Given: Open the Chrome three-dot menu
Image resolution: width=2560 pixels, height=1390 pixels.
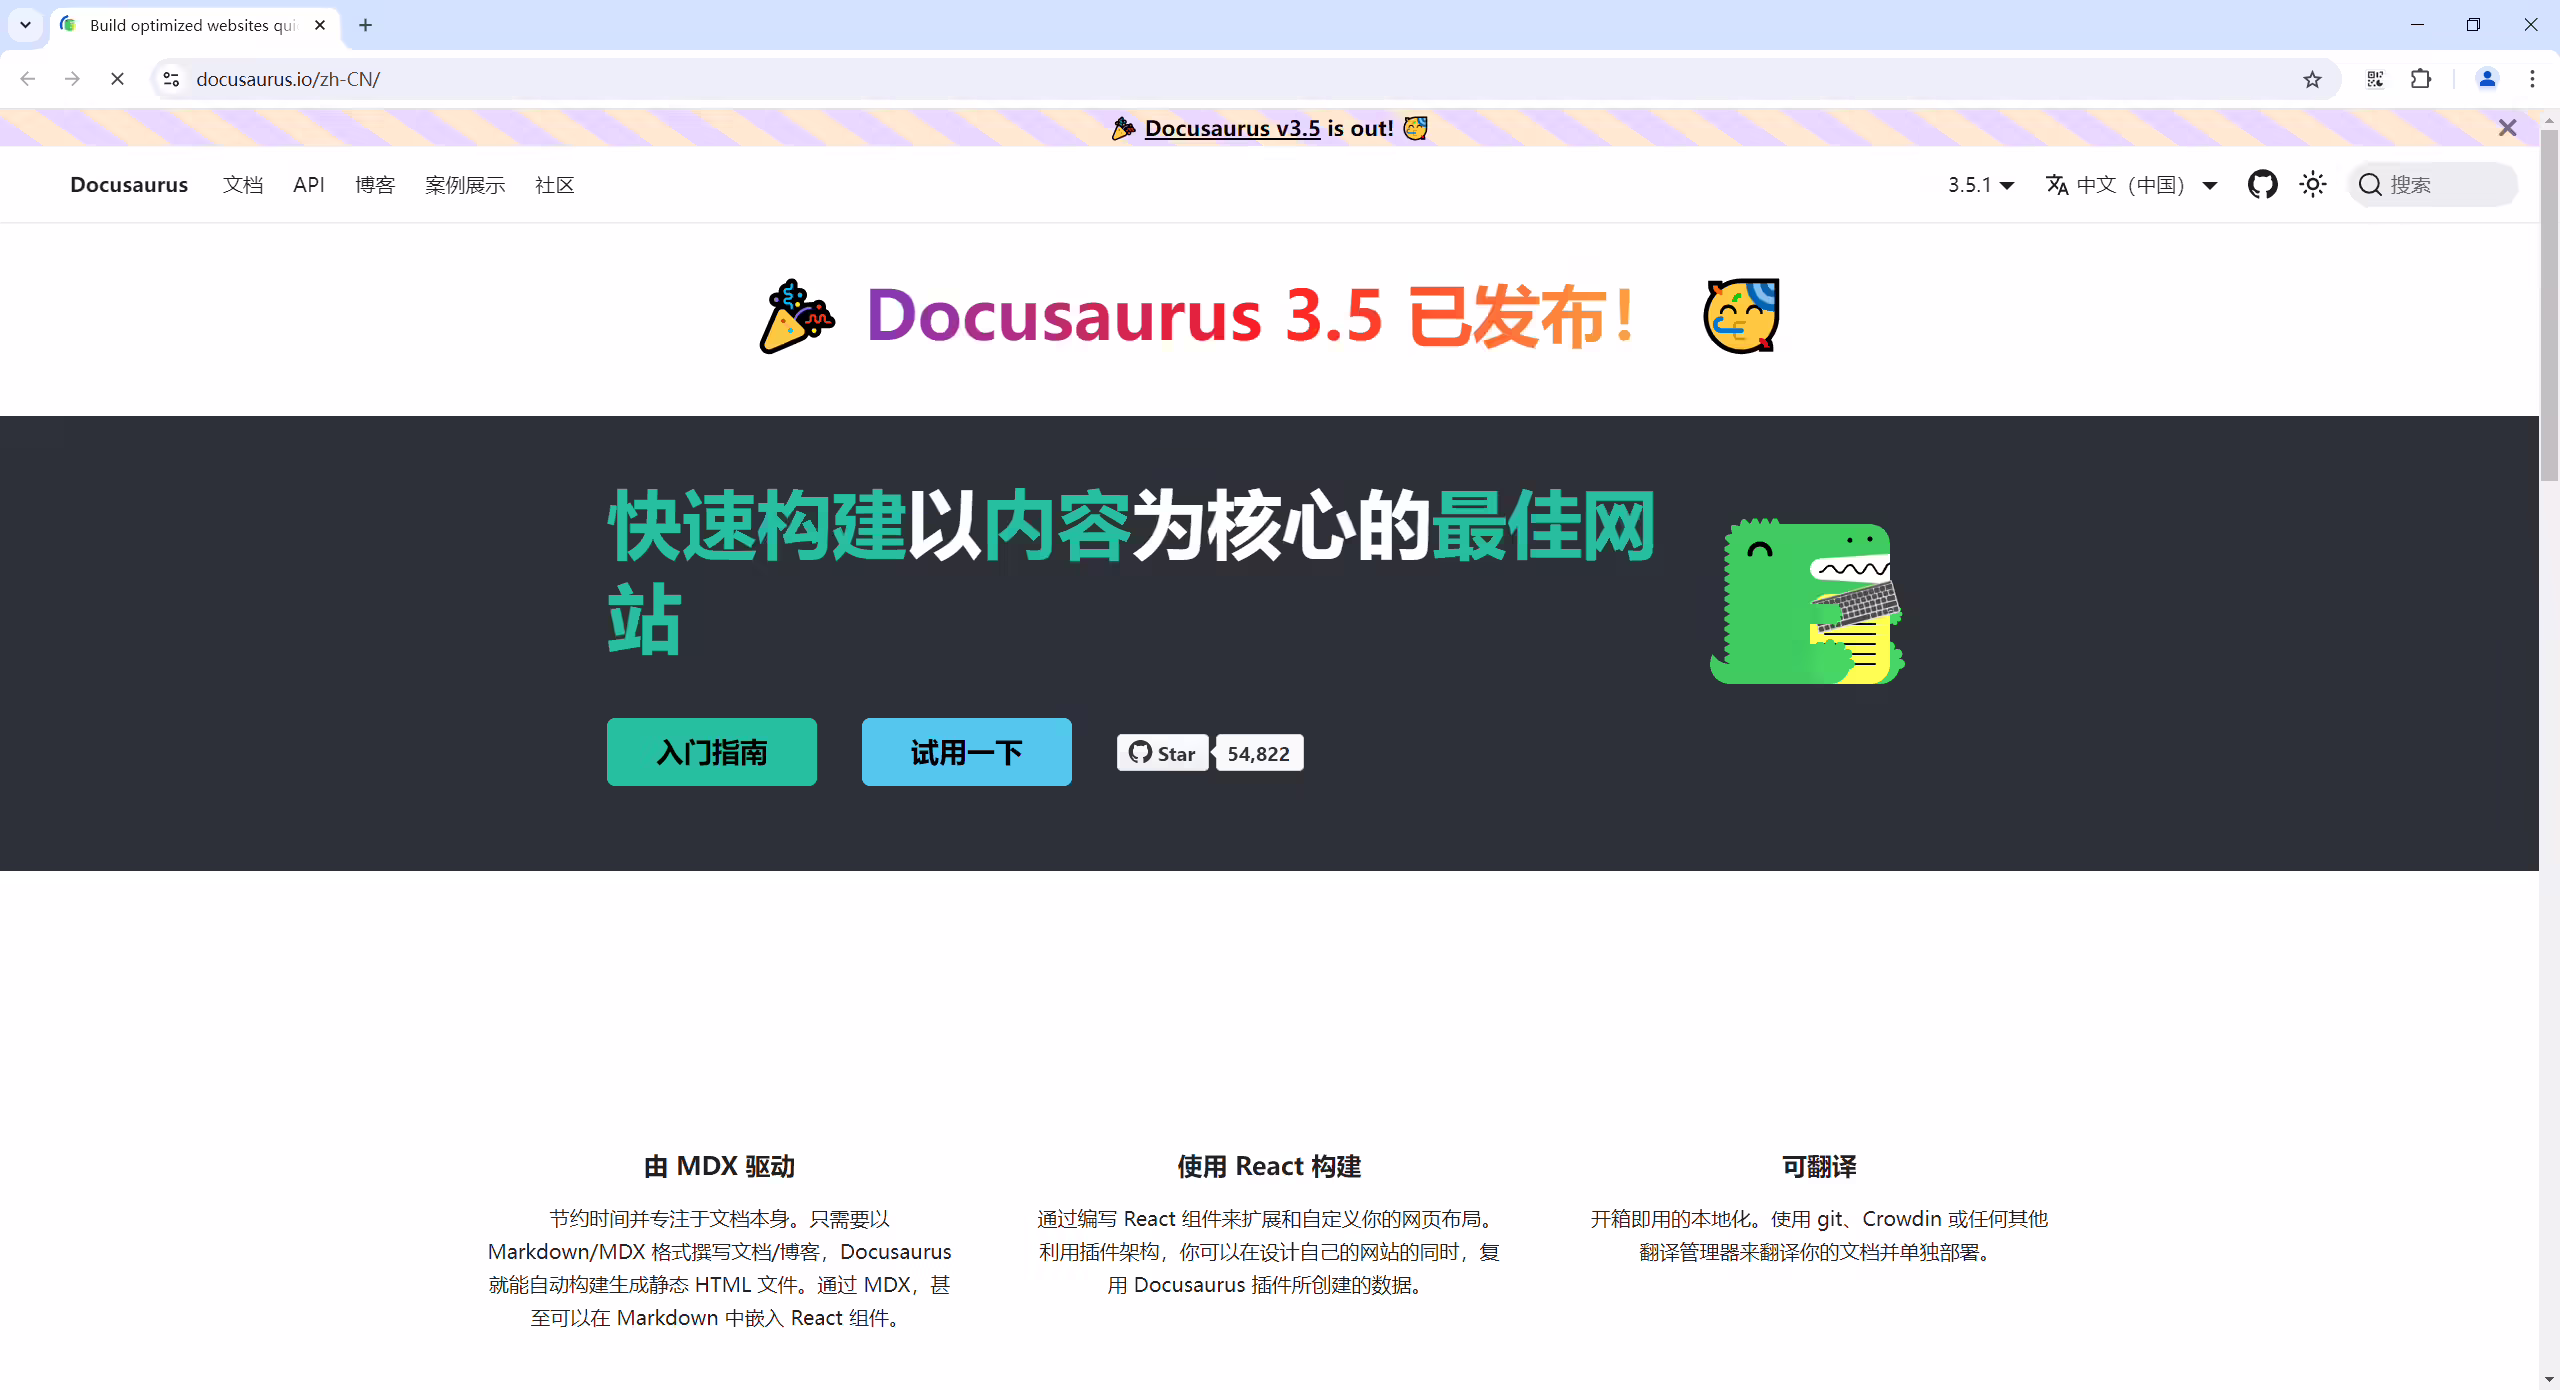Looking at the screenshot, I should coord(2533,79).
